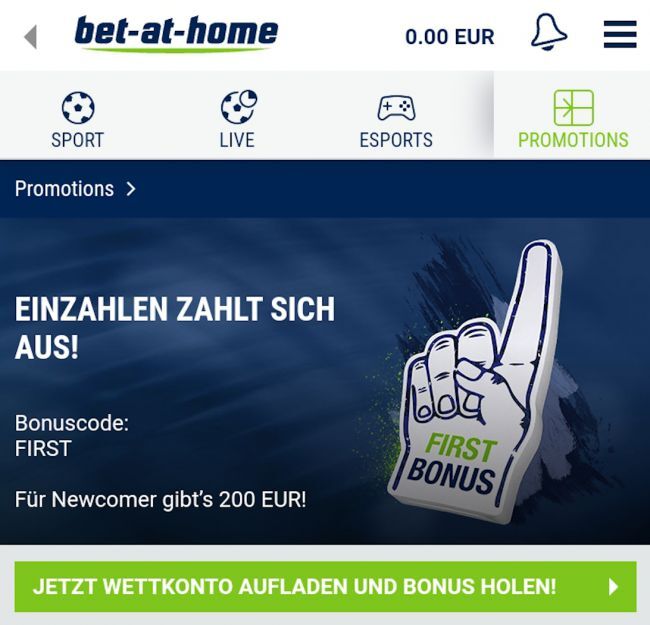Select the Live ball-with-clock icon

(x=239, y=107)
